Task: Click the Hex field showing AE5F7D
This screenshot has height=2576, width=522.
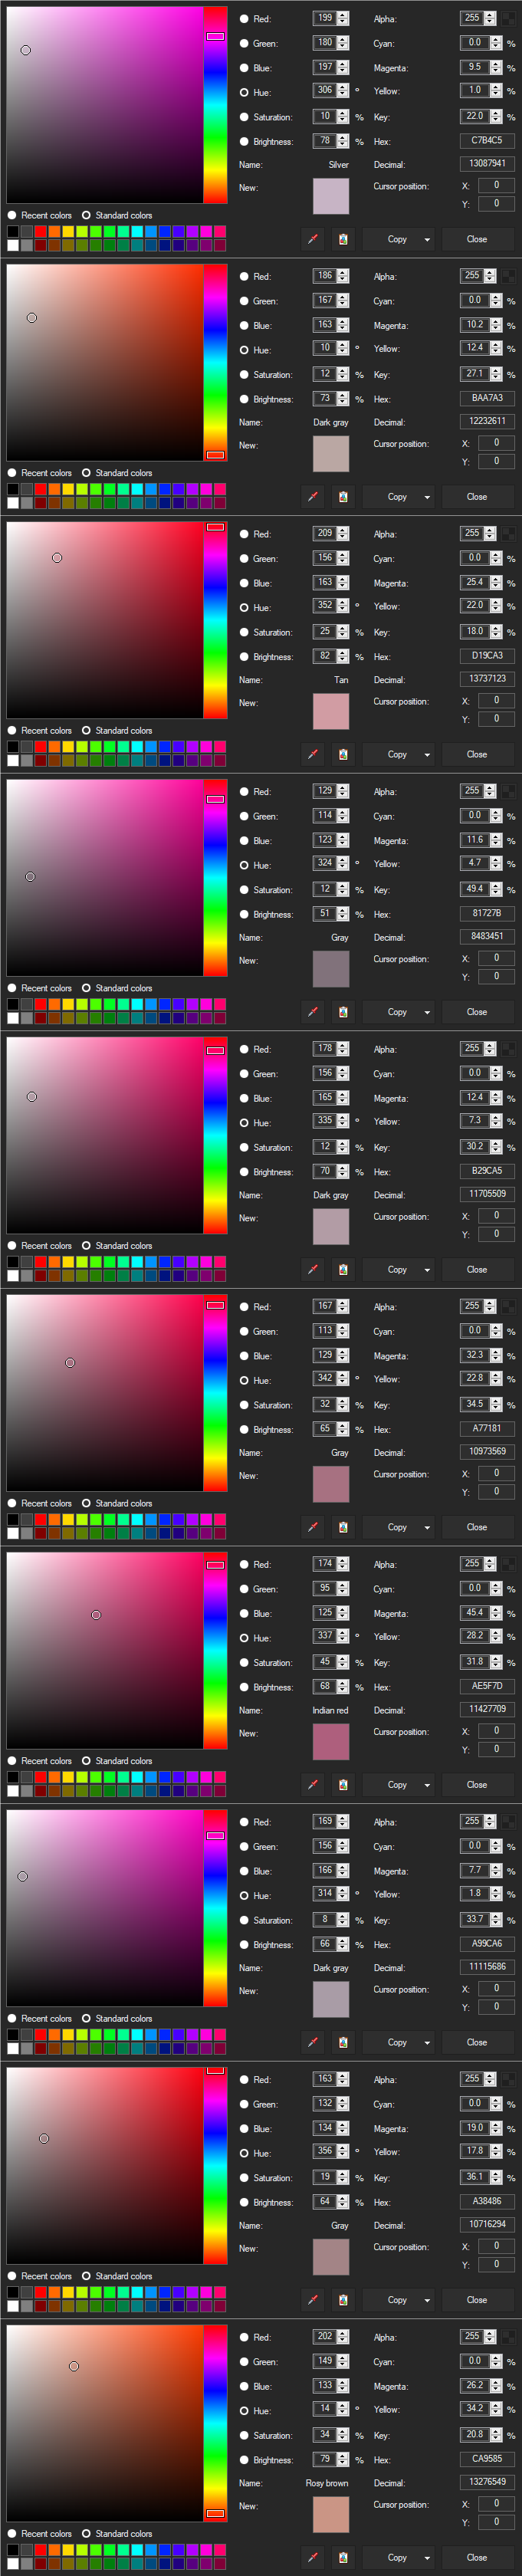Action: point(487,1686)
